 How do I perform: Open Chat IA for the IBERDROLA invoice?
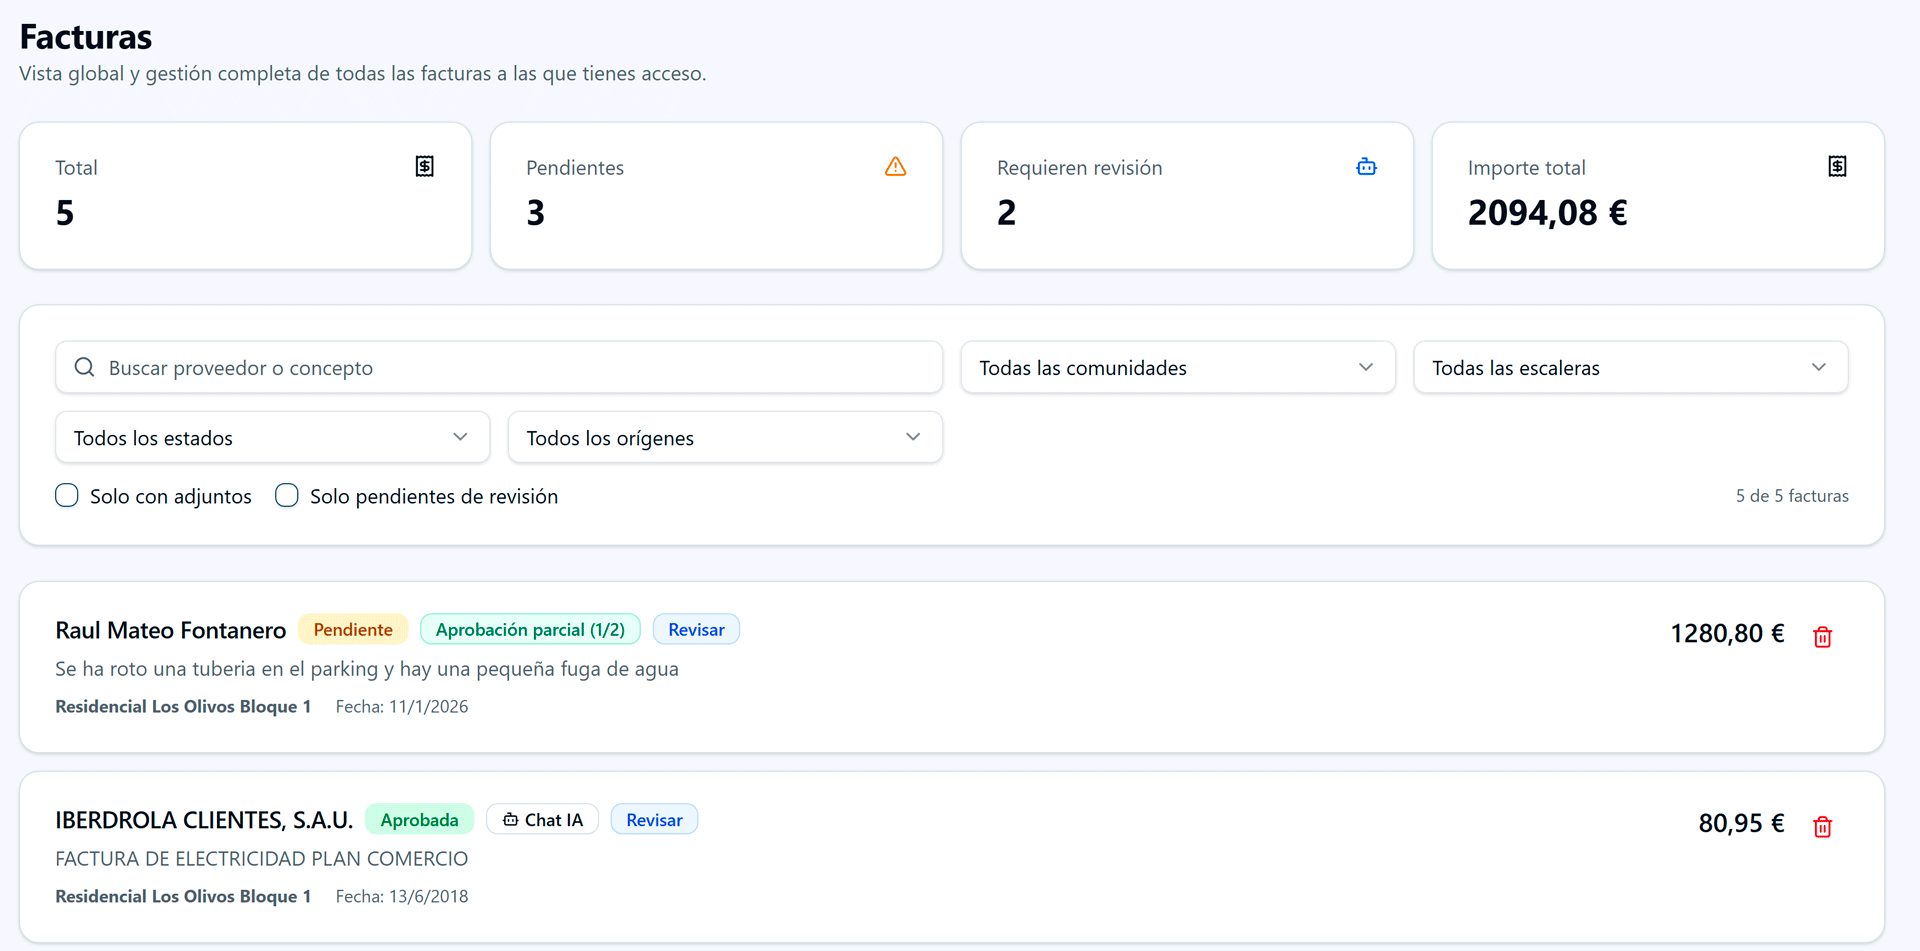pyautogui.click(x=542, y=819)
